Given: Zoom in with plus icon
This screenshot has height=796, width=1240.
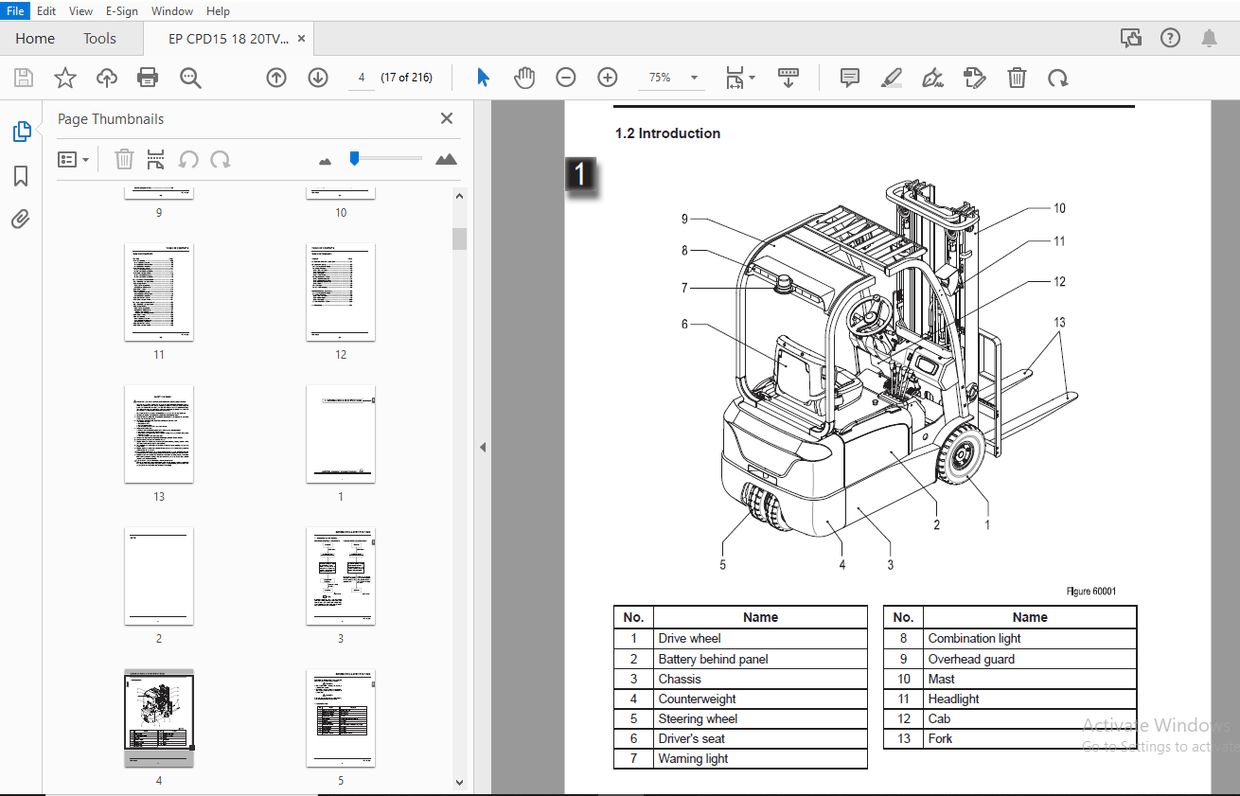Looking at the screenshot, I should (x=607, y=78).
